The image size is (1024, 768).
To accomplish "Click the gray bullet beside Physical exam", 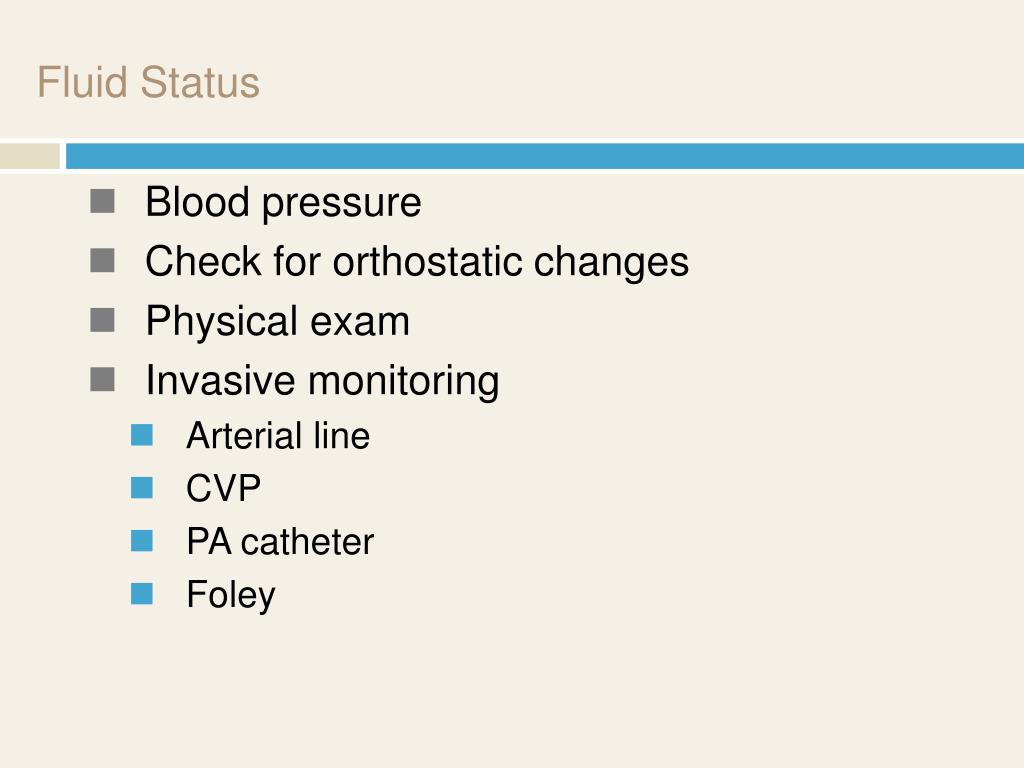I will point(103,320).
